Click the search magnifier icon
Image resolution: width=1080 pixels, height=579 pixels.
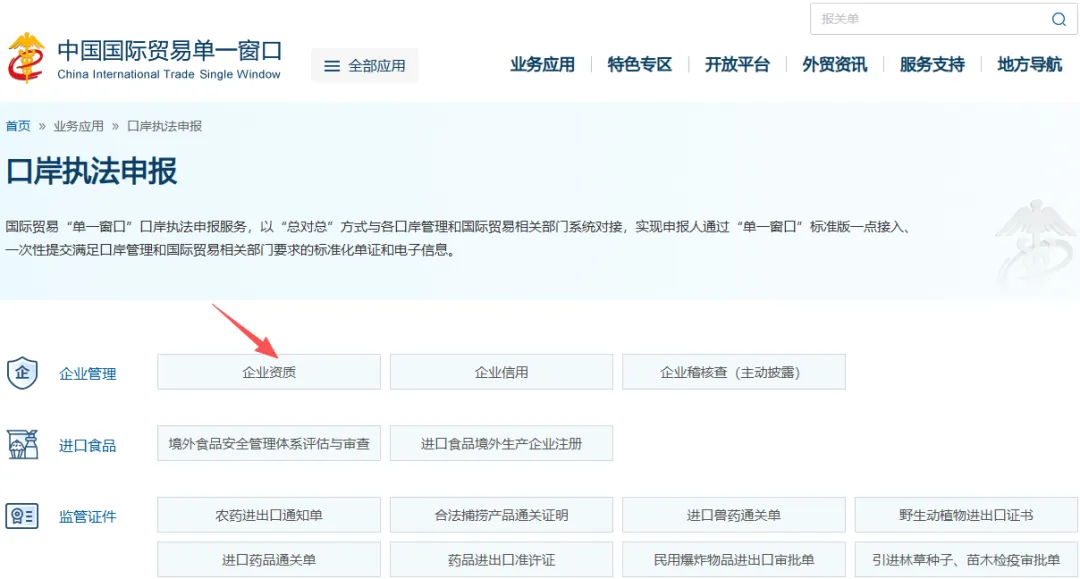pyautogui.click(x=1059, y=19)
